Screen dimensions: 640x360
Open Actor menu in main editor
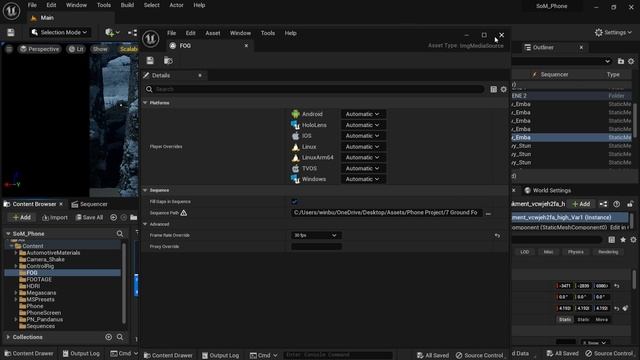pos(176,5)
